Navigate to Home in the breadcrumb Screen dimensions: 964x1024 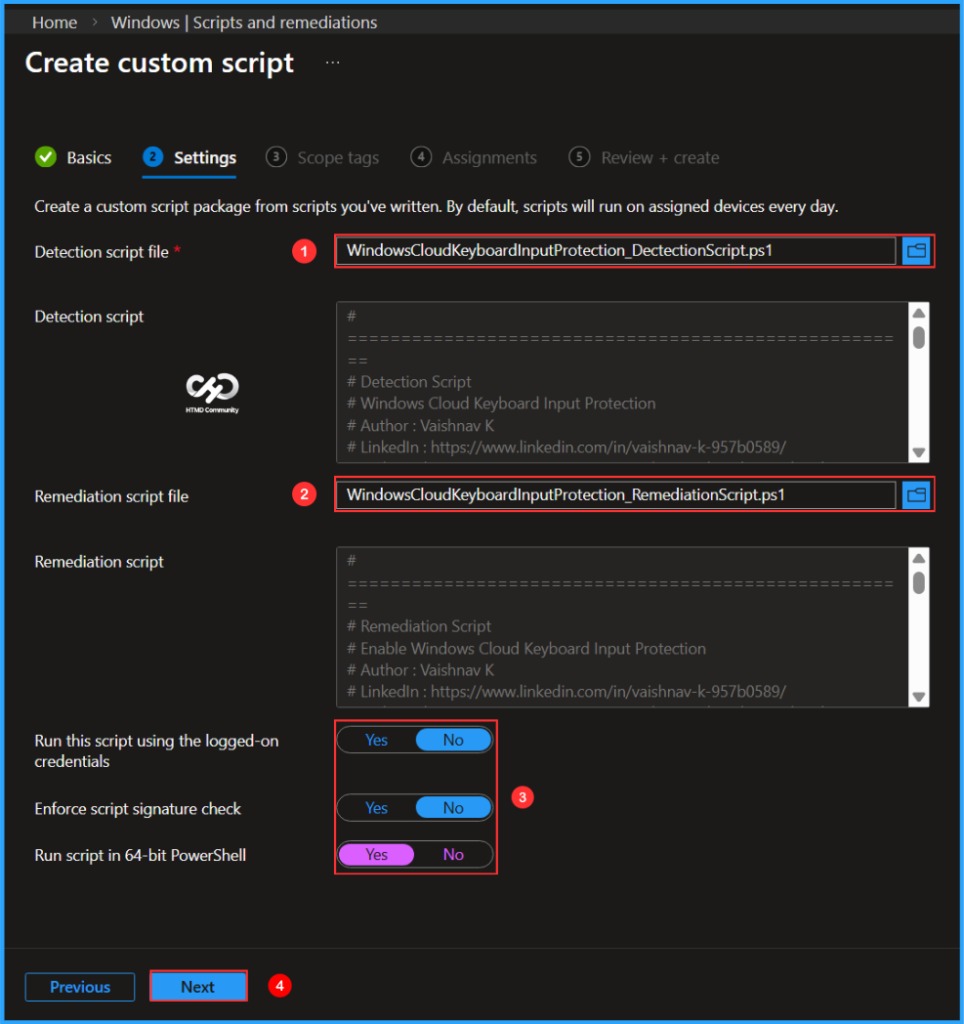(54, 22)
